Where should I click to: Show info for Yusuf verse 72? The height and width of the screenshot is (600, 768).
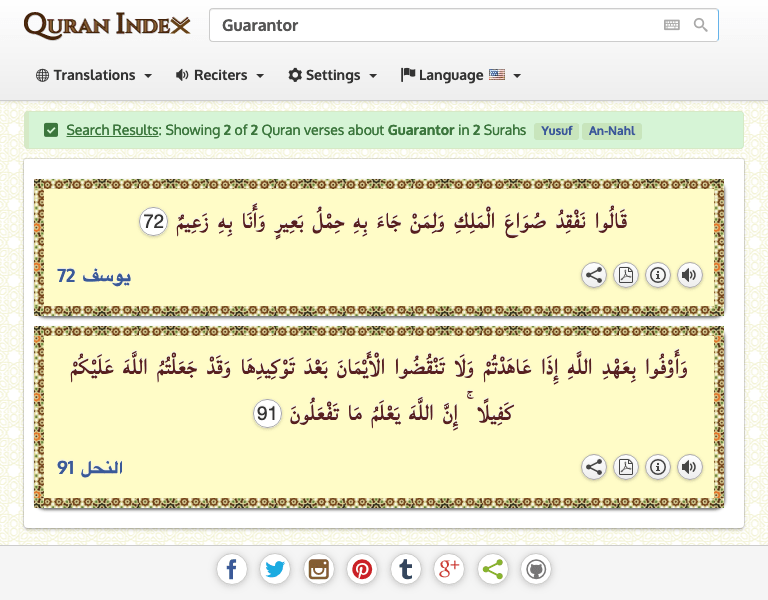click(x=657, y=276)
